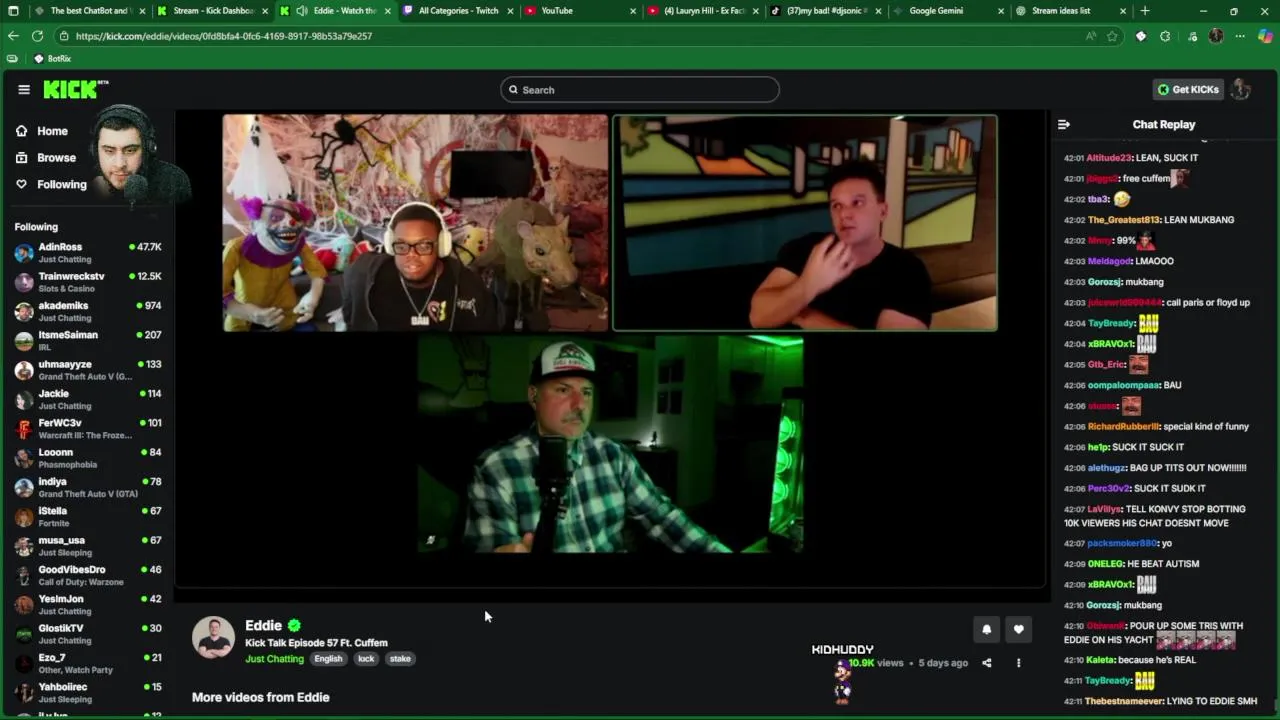
Task: Open GlostikTV channel in Following list
Action: point(88,634)
